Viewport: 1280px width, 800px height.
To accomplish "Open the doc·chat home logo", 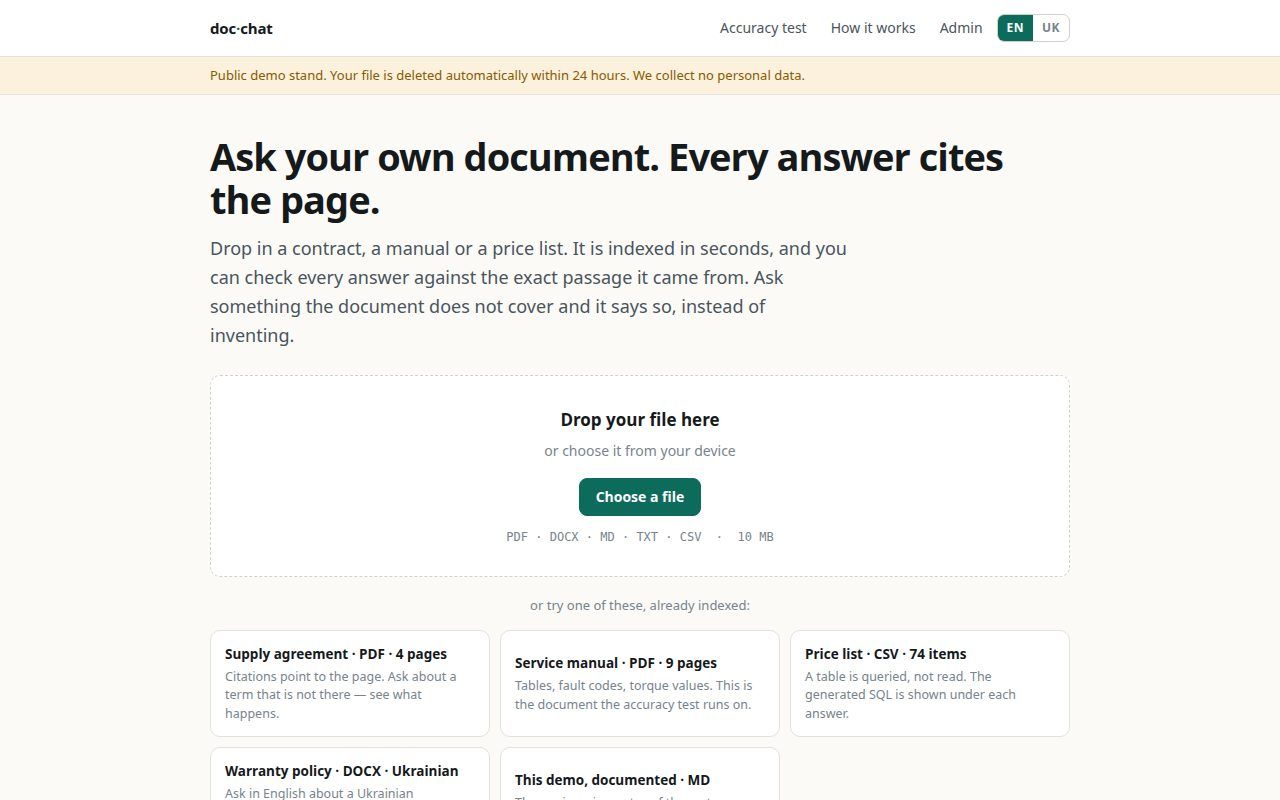I will point(241,28).
